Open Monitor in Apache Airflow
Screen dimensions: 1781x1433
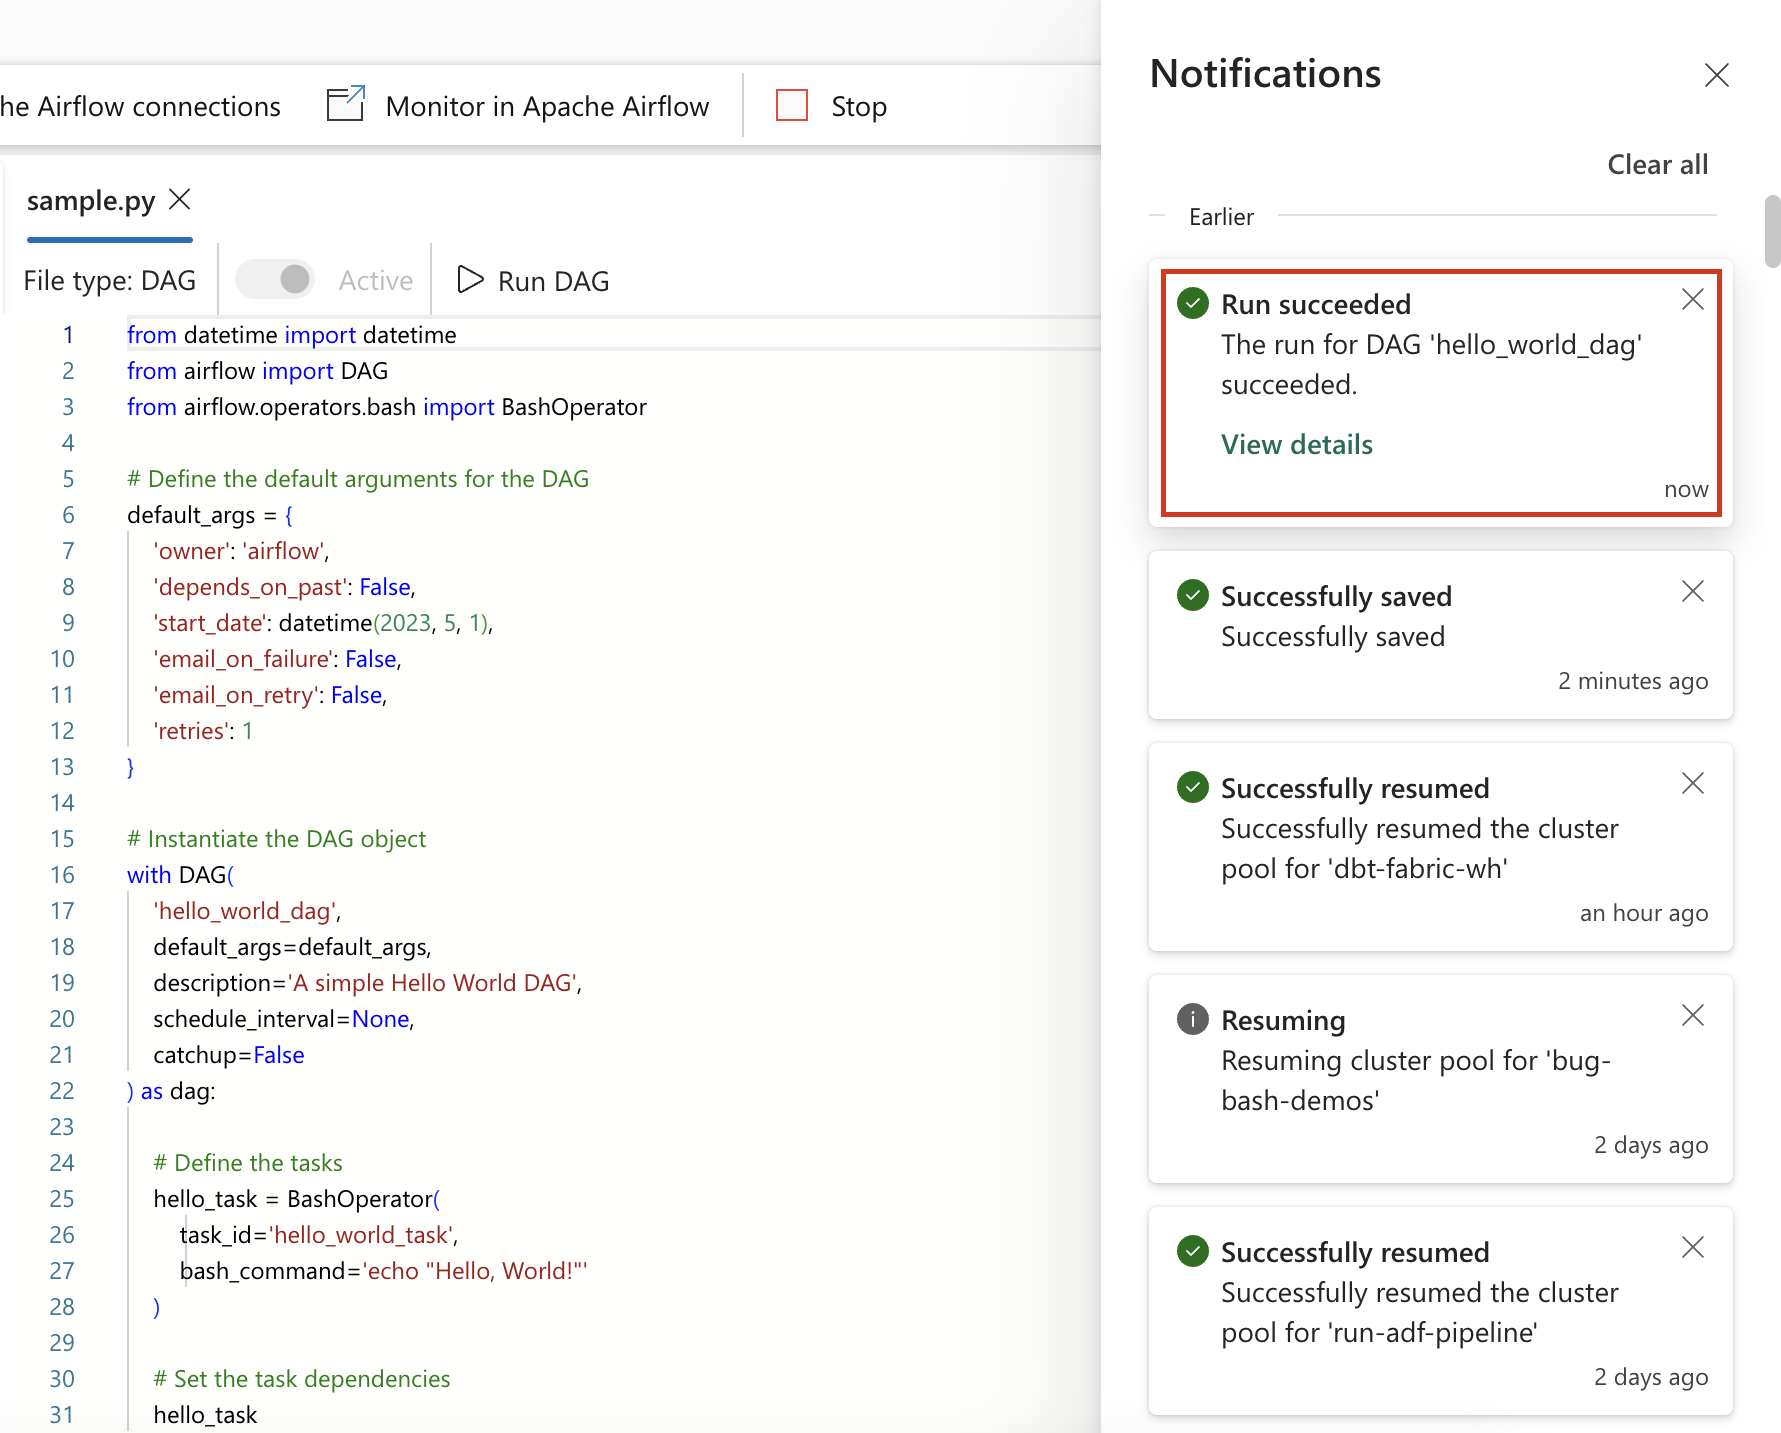coord(518,106)
